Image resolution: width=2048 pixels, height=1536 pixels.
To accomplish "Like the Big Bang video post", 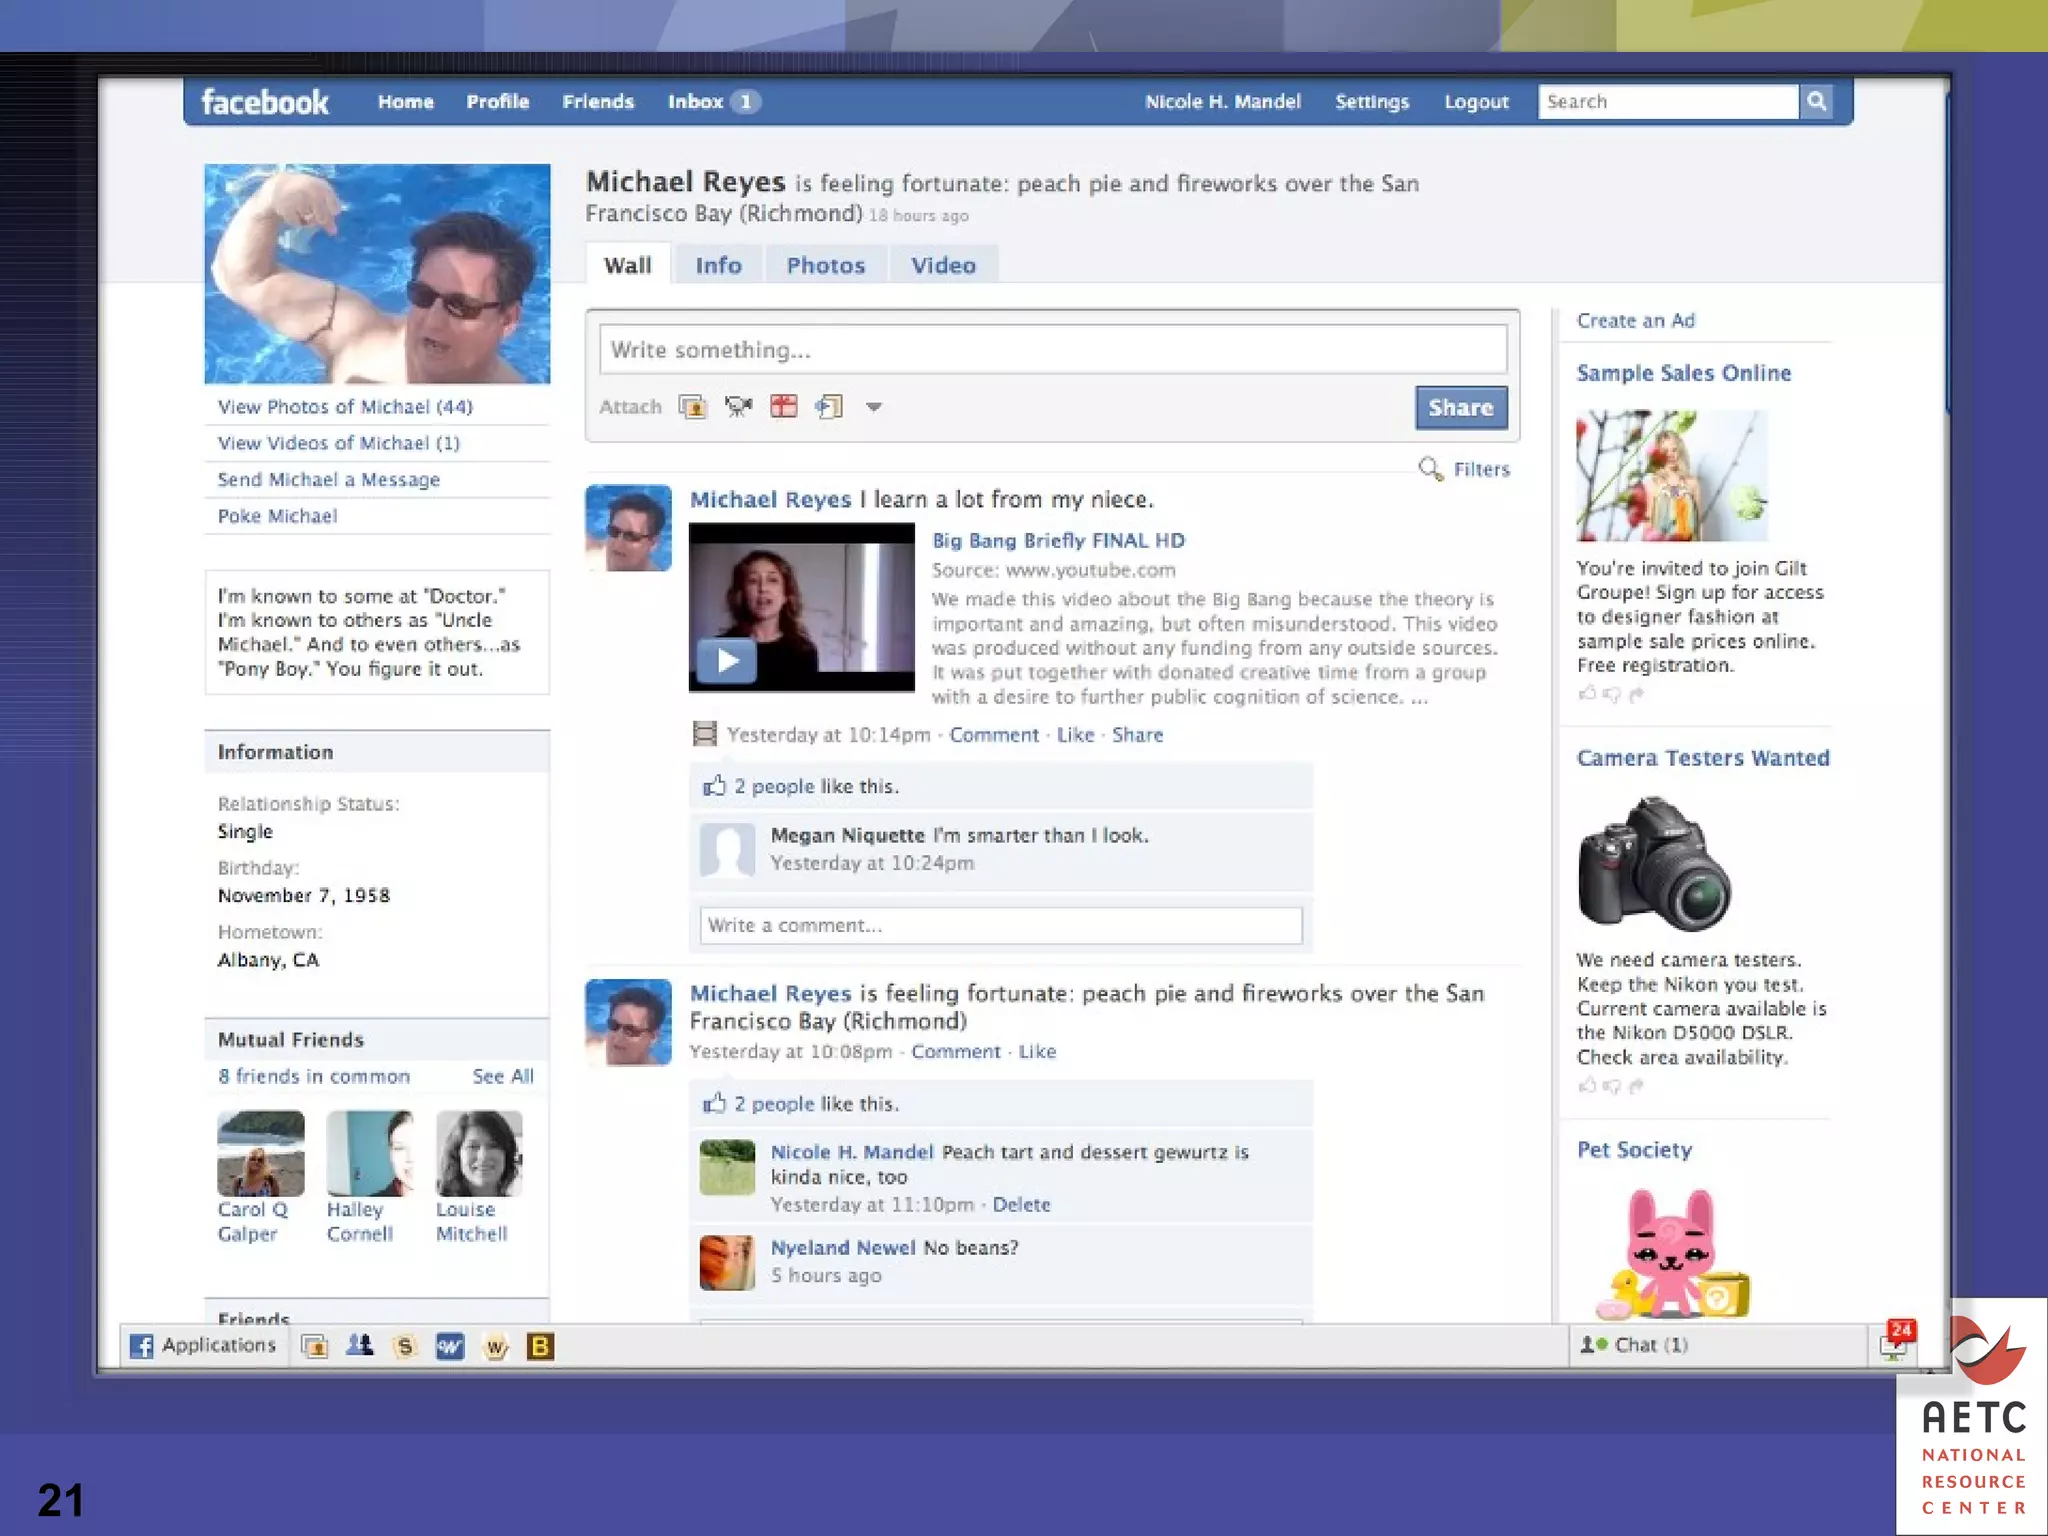I will tap(1075, 735).
